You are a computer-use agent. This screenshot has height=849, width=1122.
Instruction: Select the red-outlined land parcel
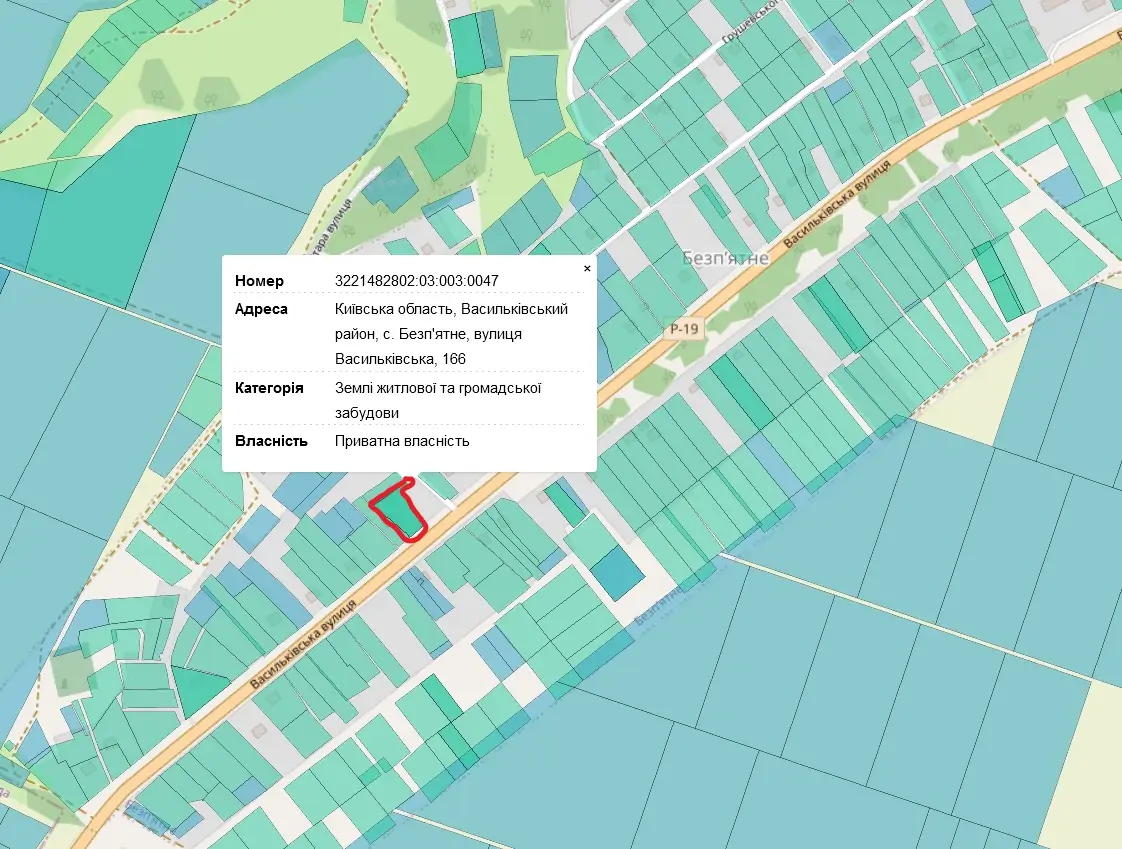pyautogui.click(x=398, y=512)
